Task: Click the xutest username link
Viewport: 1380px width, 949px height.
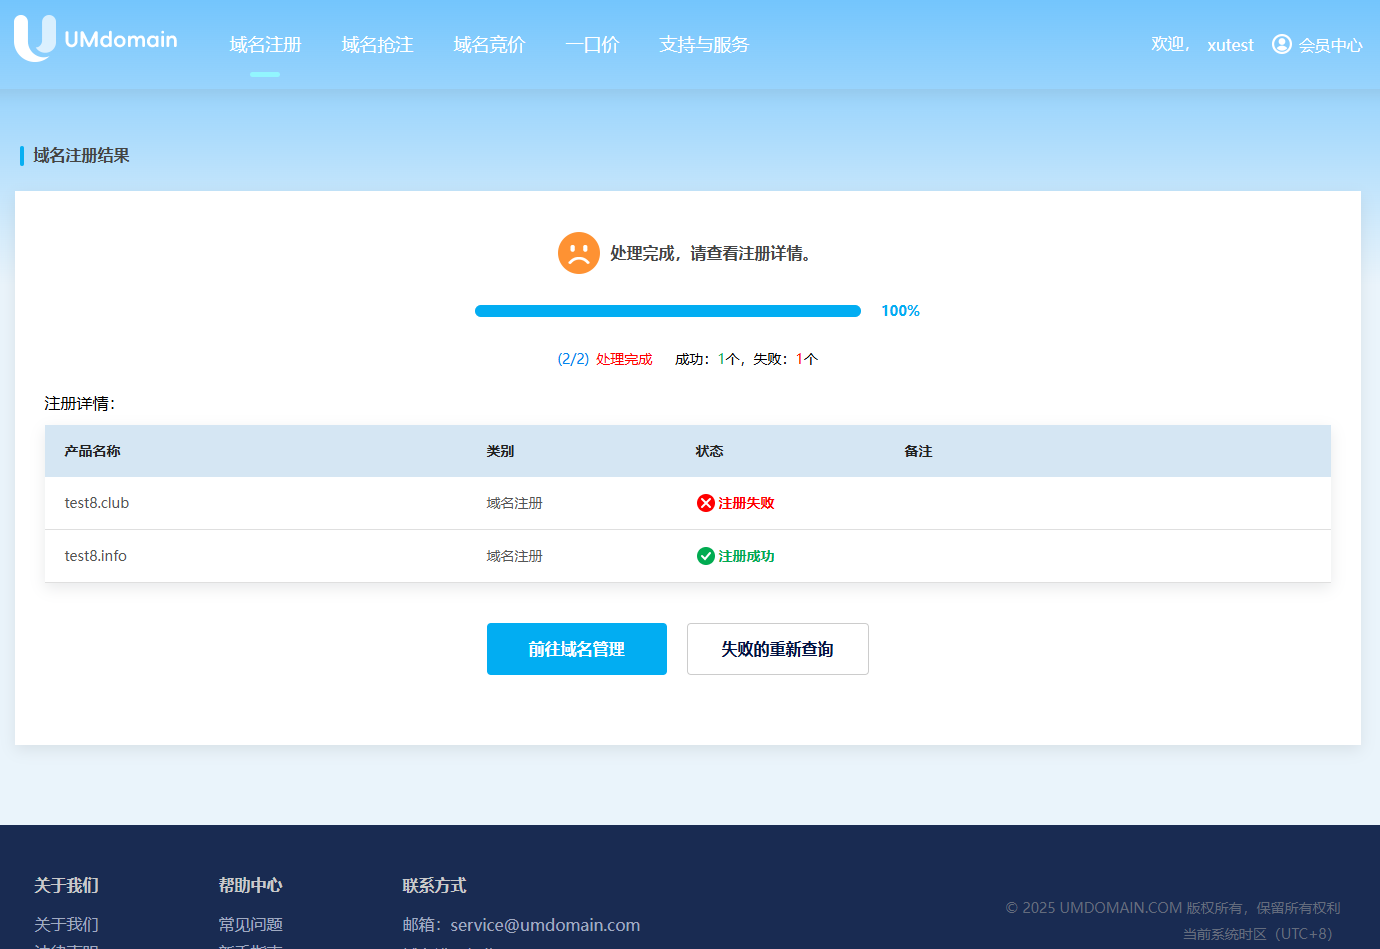Action: 1230,45
